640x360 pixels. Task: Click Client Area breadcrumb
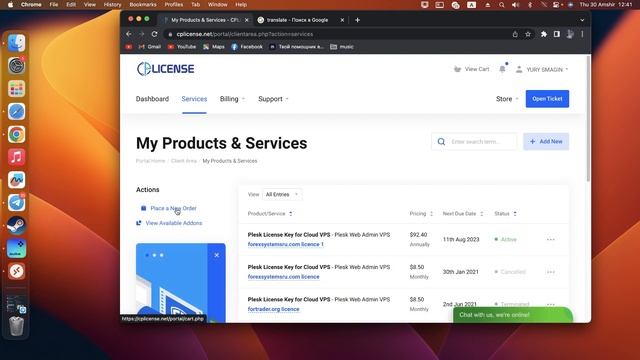pos(184,161)
